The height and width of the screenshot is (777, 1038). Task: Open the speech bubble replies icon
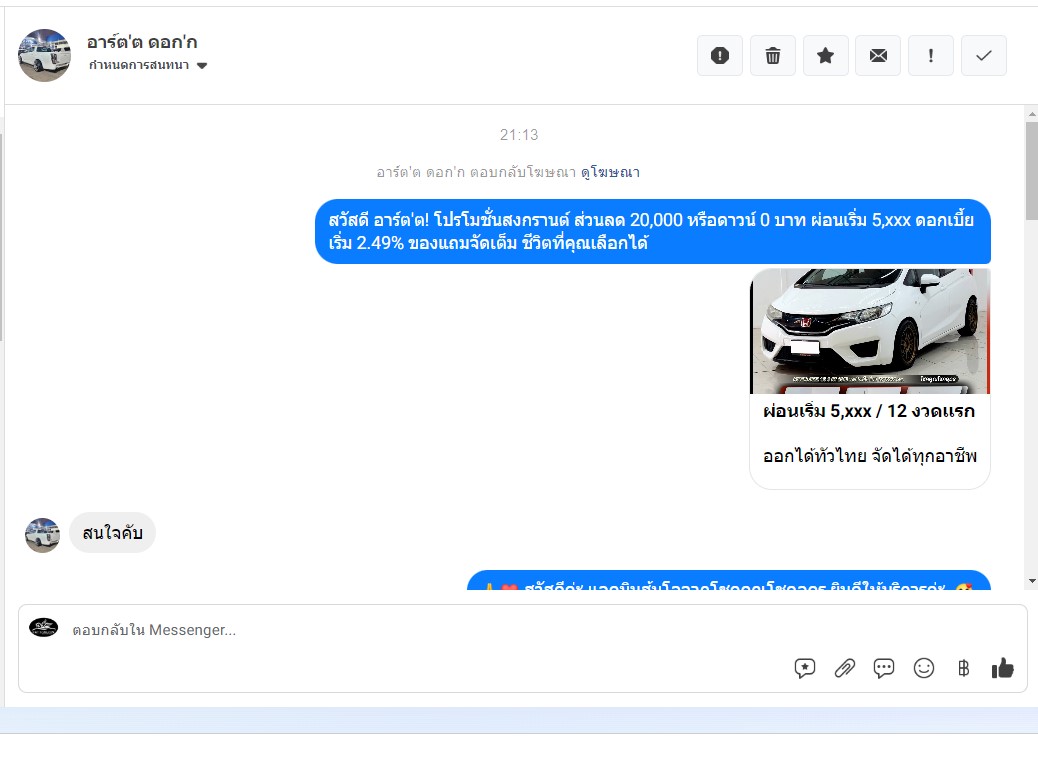point(884,668)
